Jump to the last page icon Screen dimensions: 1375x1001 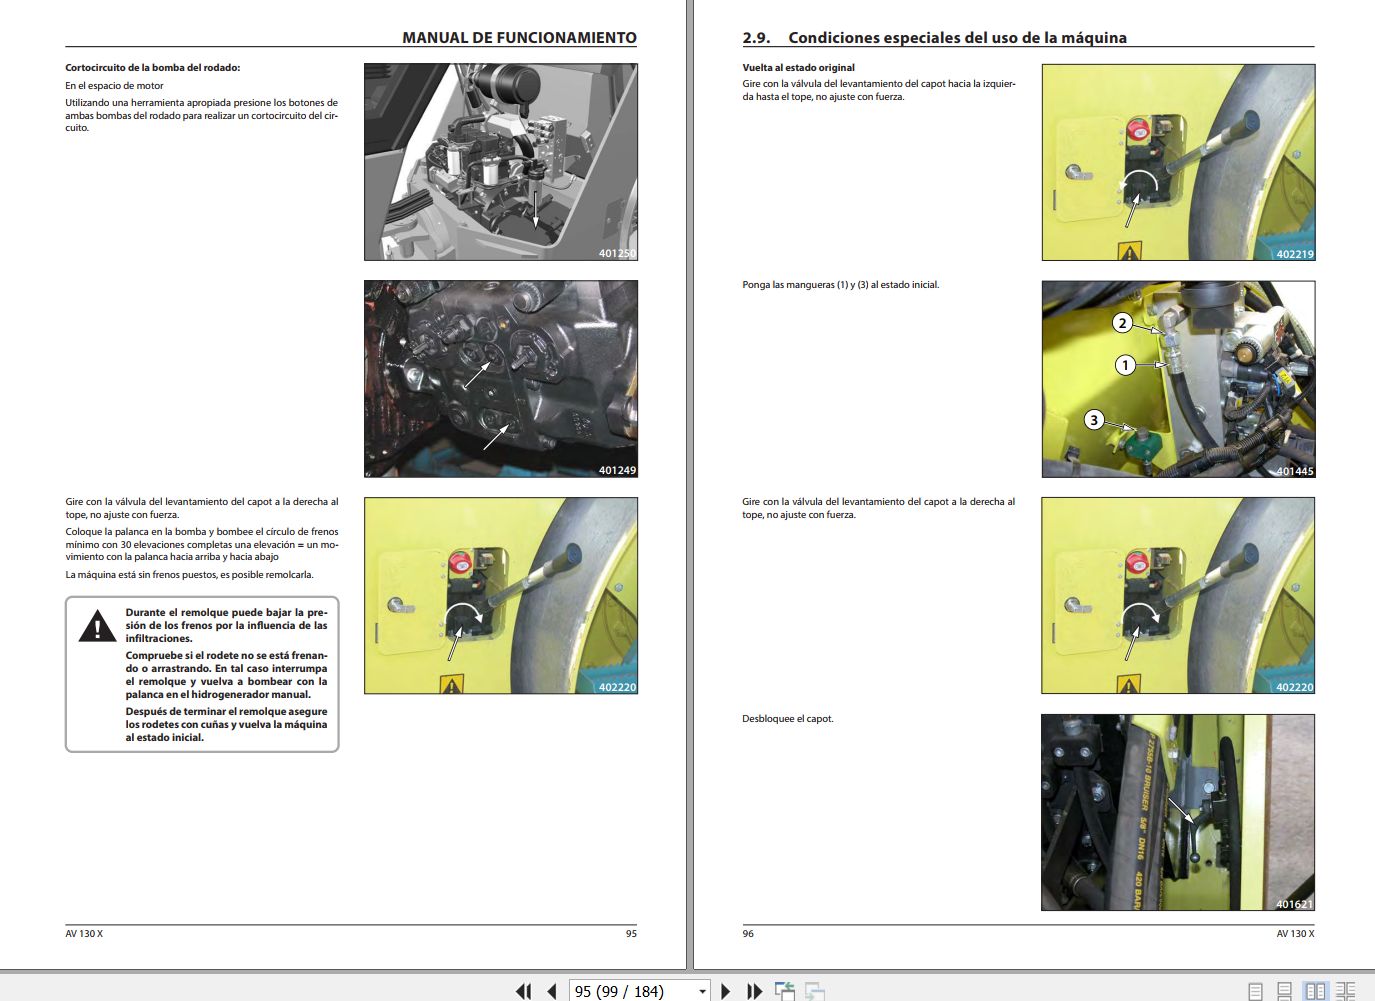click(x=754, y=991)
